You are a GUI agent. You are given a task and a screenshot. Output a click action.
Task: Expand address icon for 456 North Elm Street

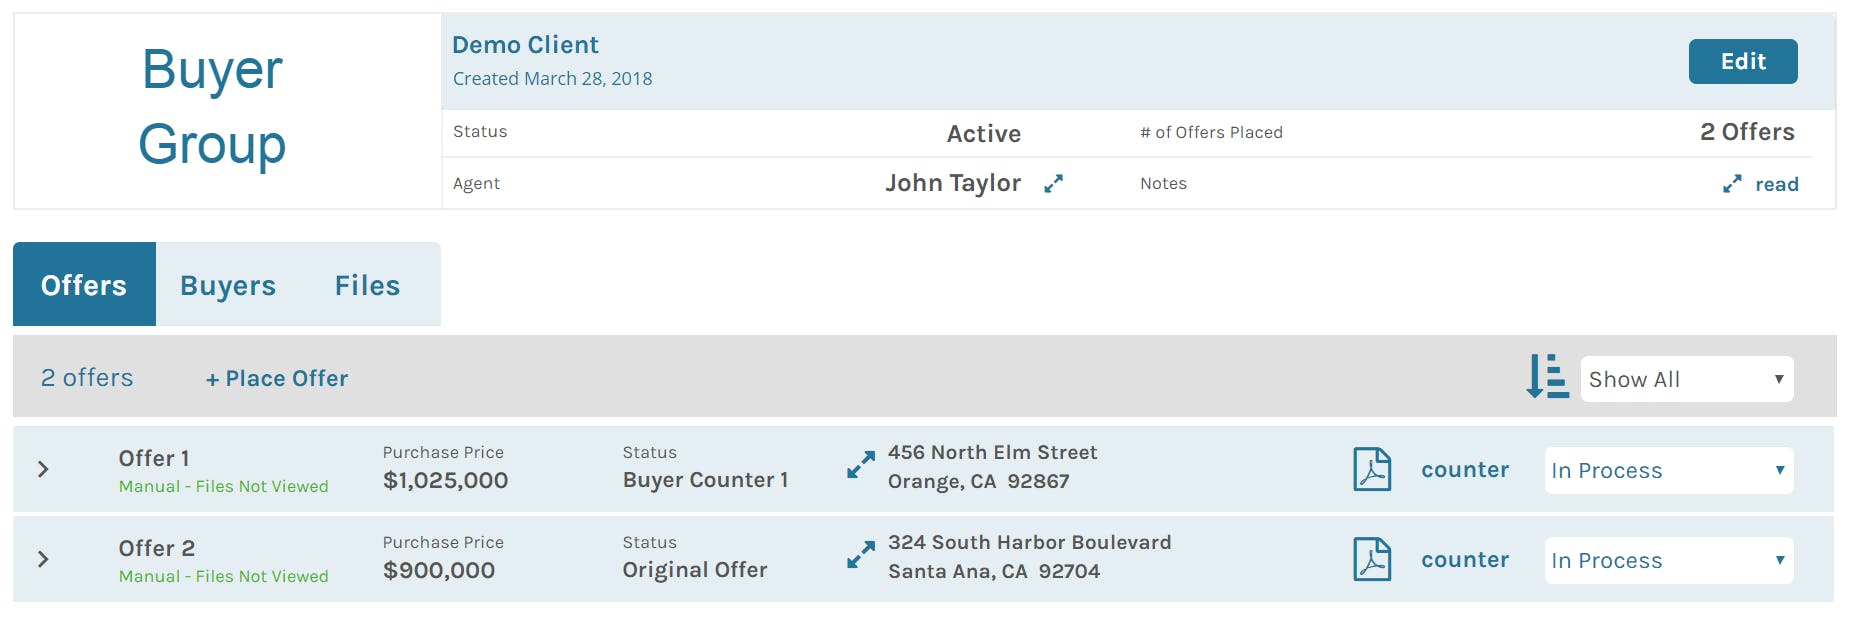point(860,464)
